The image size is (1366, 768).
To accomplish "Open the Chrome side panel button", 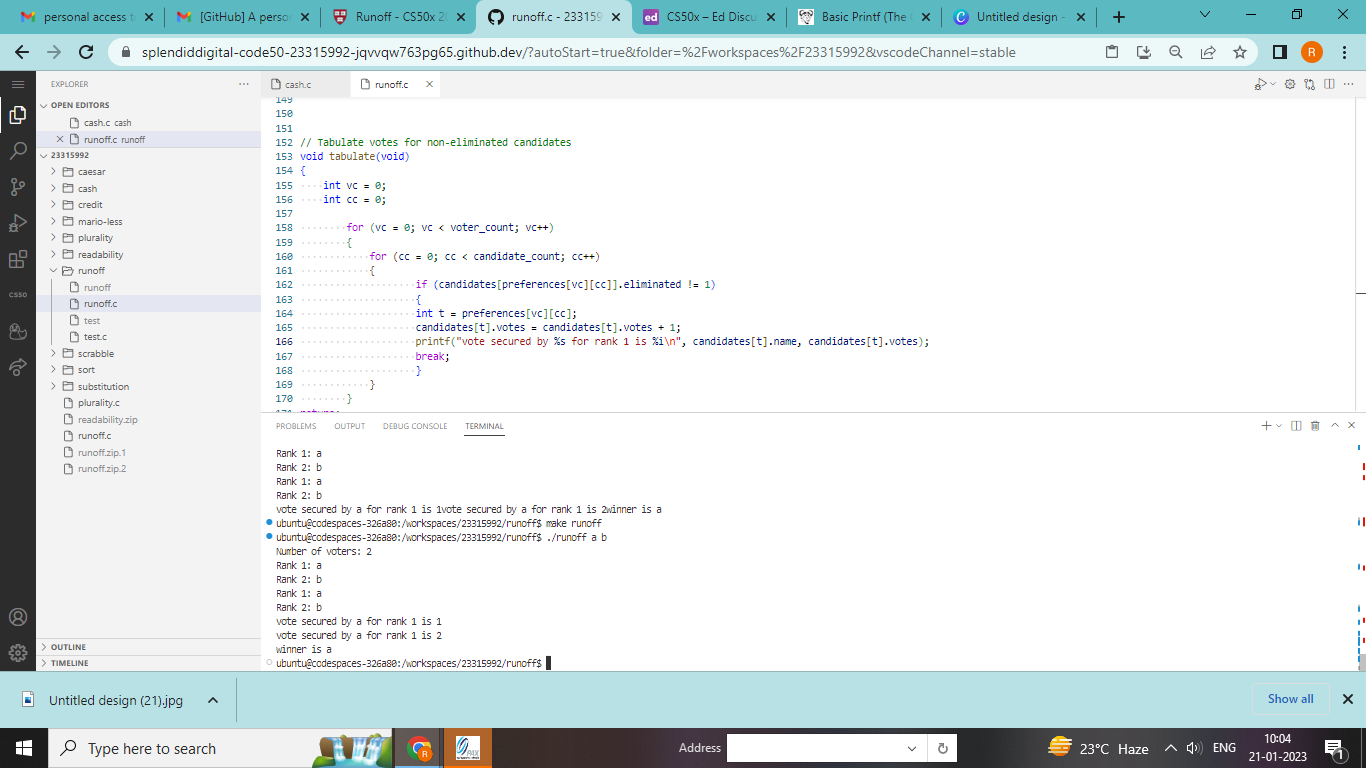I will 1280,52.
